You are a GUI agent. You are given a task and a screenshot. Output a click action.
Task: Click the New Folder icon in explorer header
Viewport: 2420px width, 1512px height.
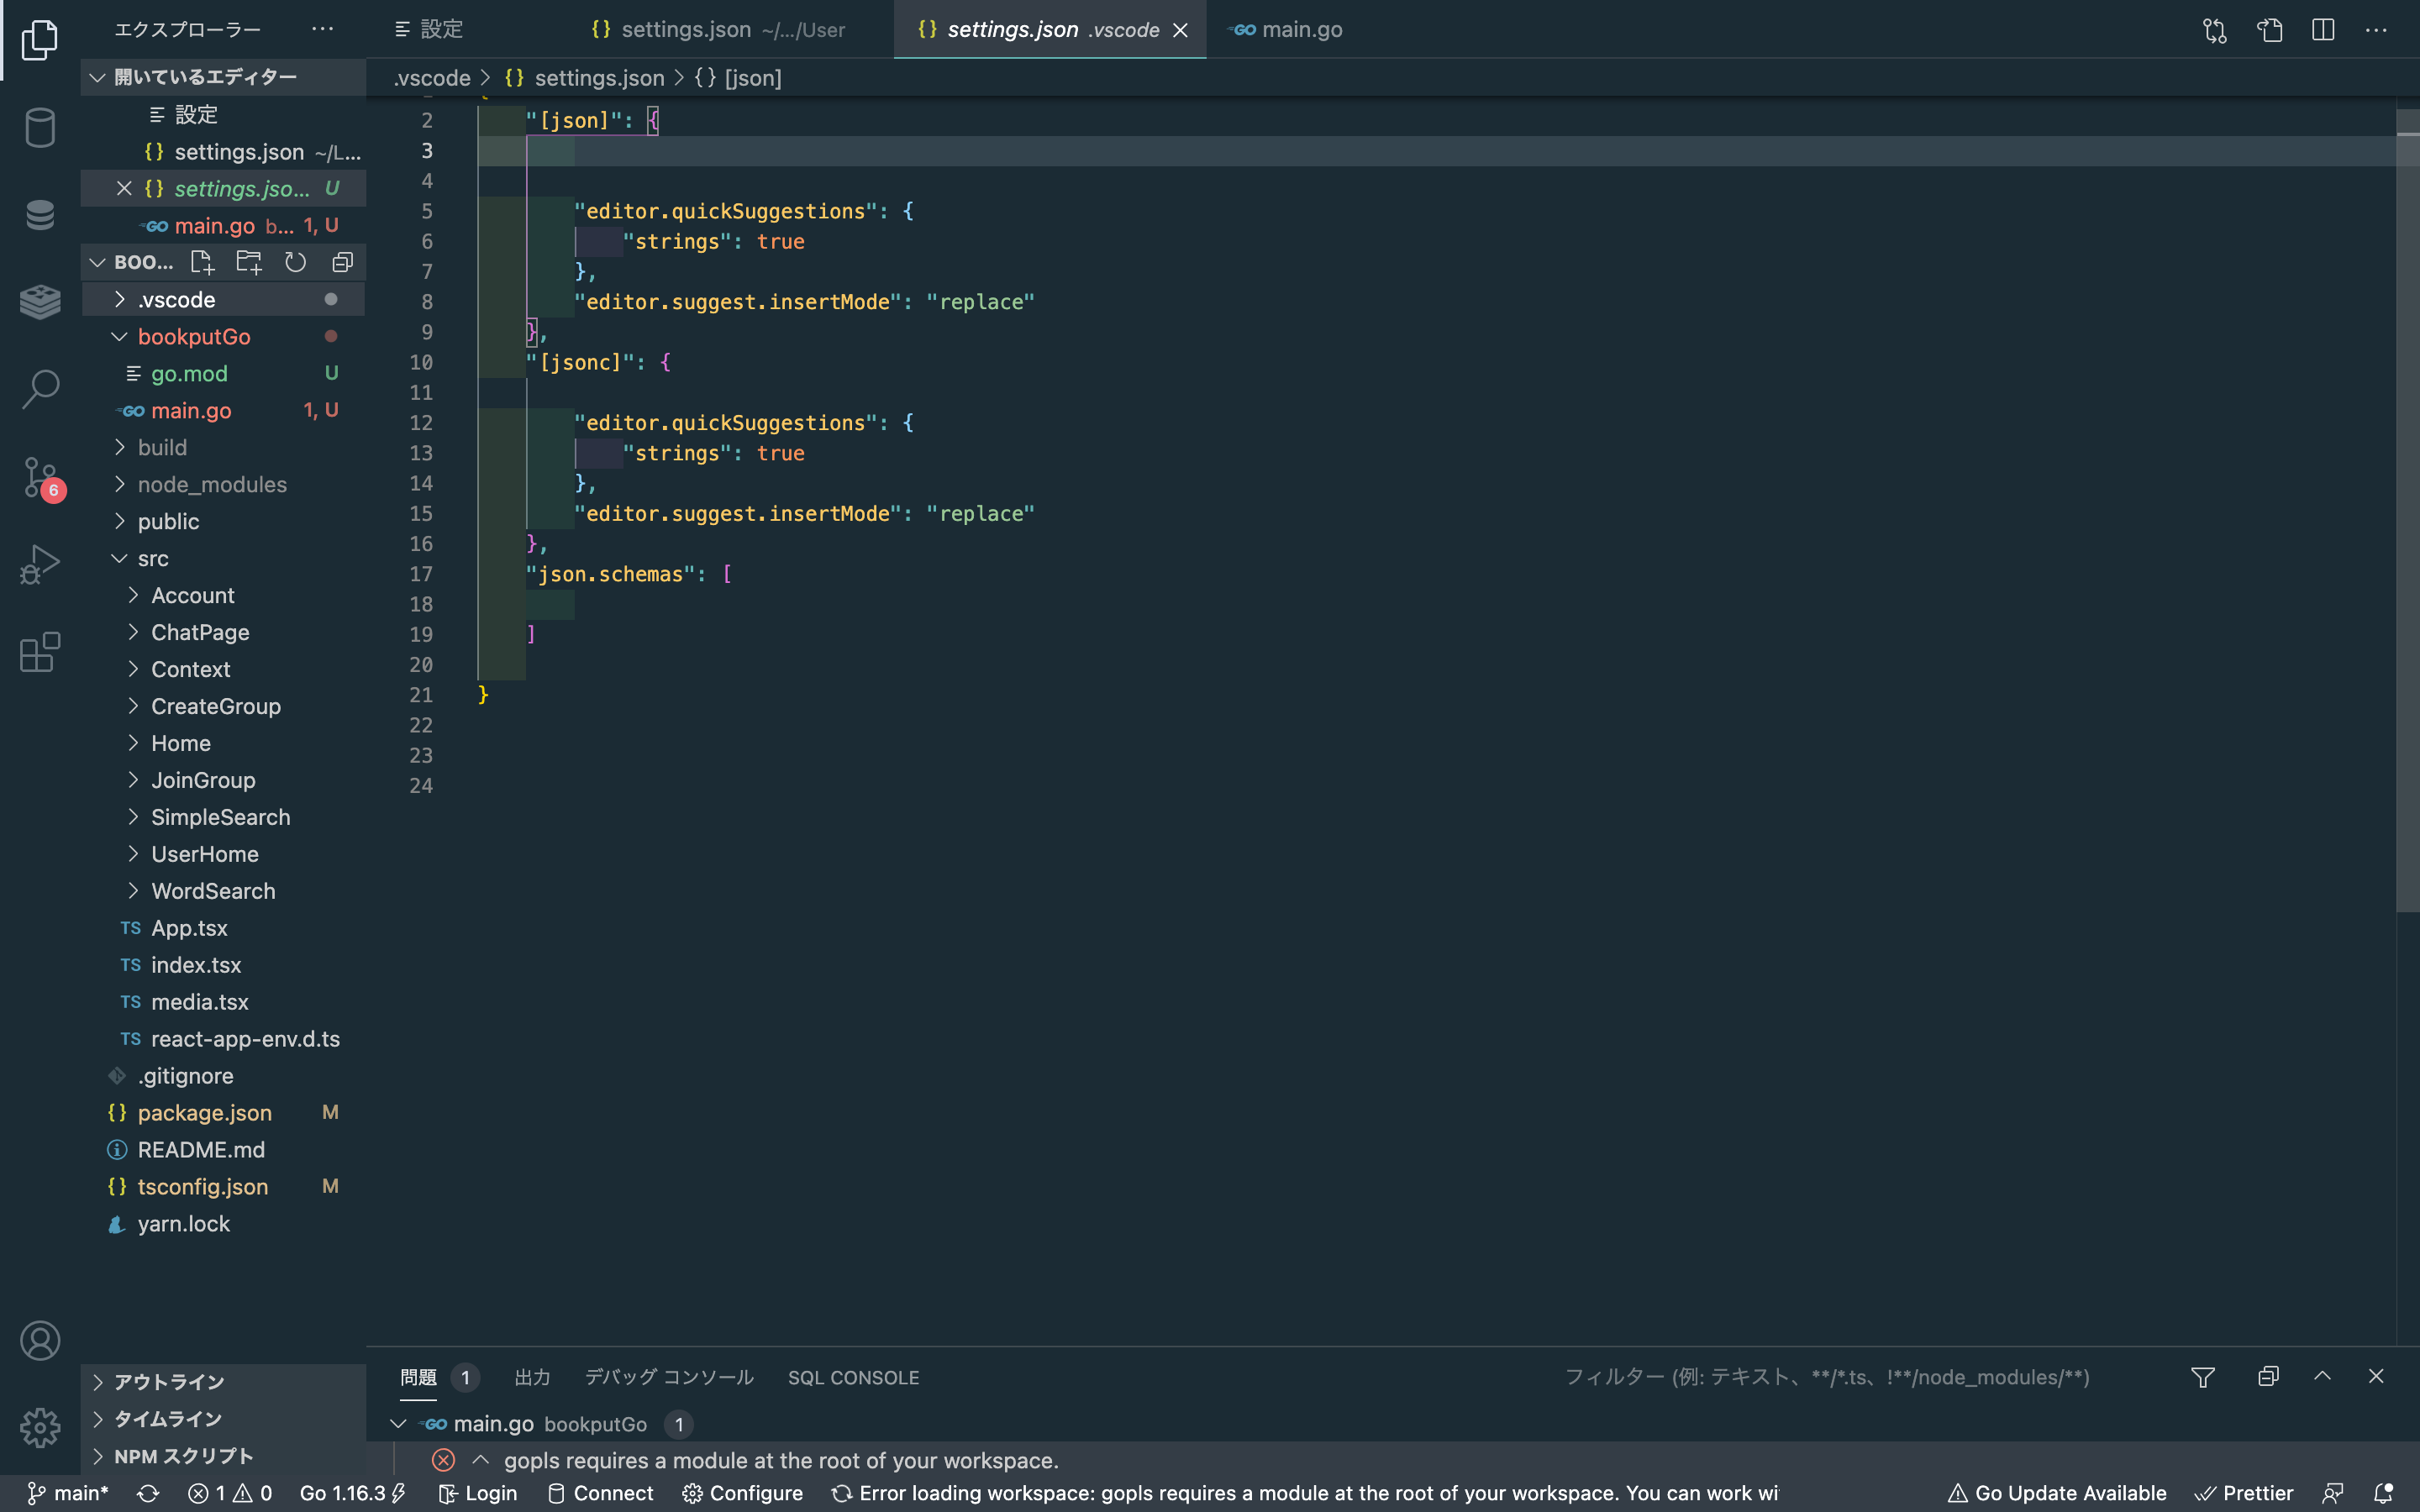pos(249,262)
